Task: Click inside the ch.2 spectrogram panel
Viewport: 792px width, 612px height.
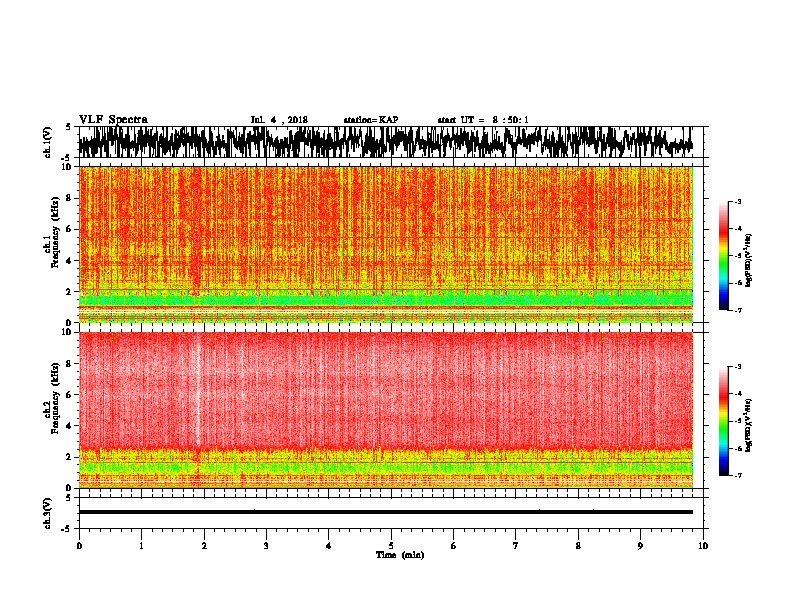Action: tap(386, 410)
